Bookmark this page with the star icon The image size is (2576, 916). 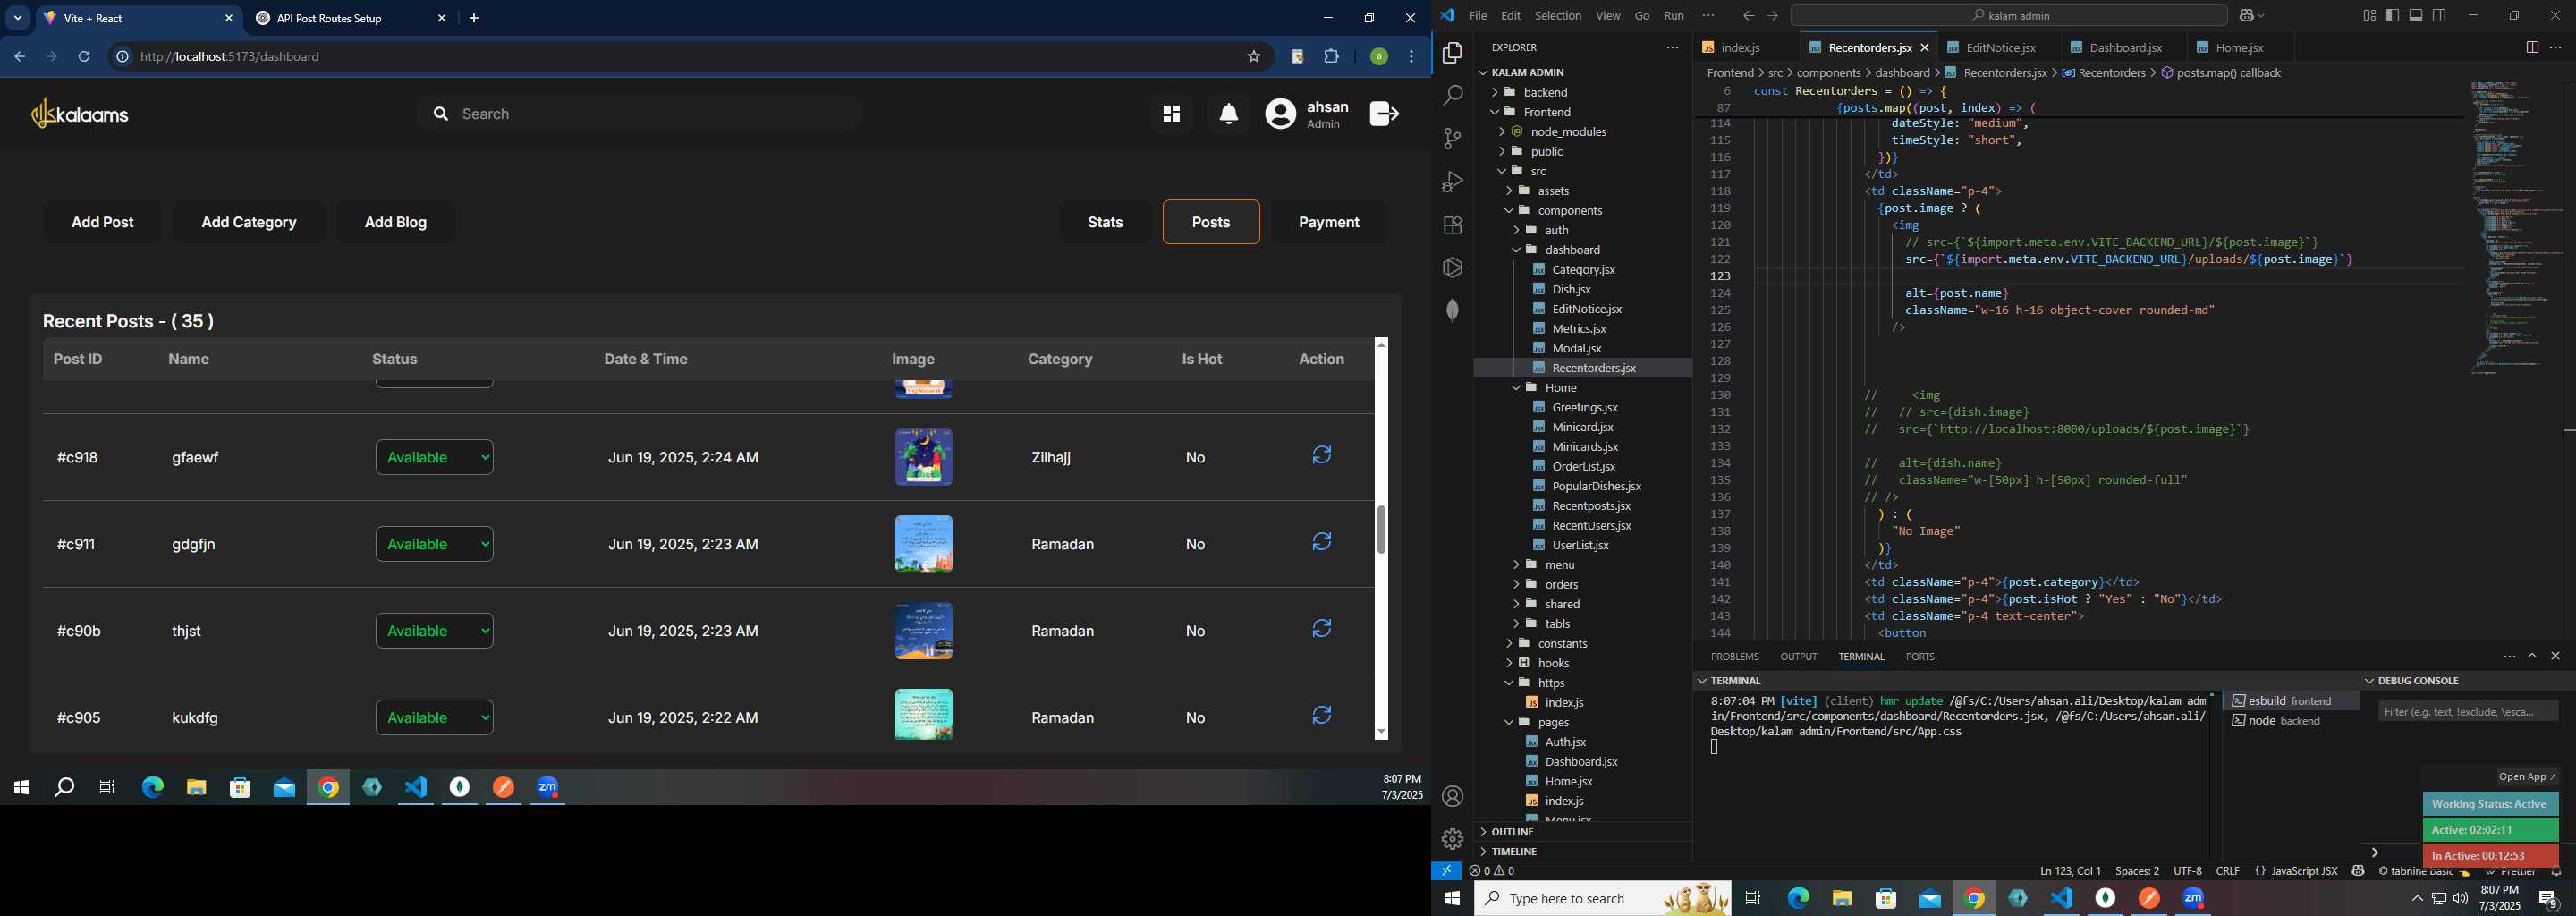point(1253,57)
